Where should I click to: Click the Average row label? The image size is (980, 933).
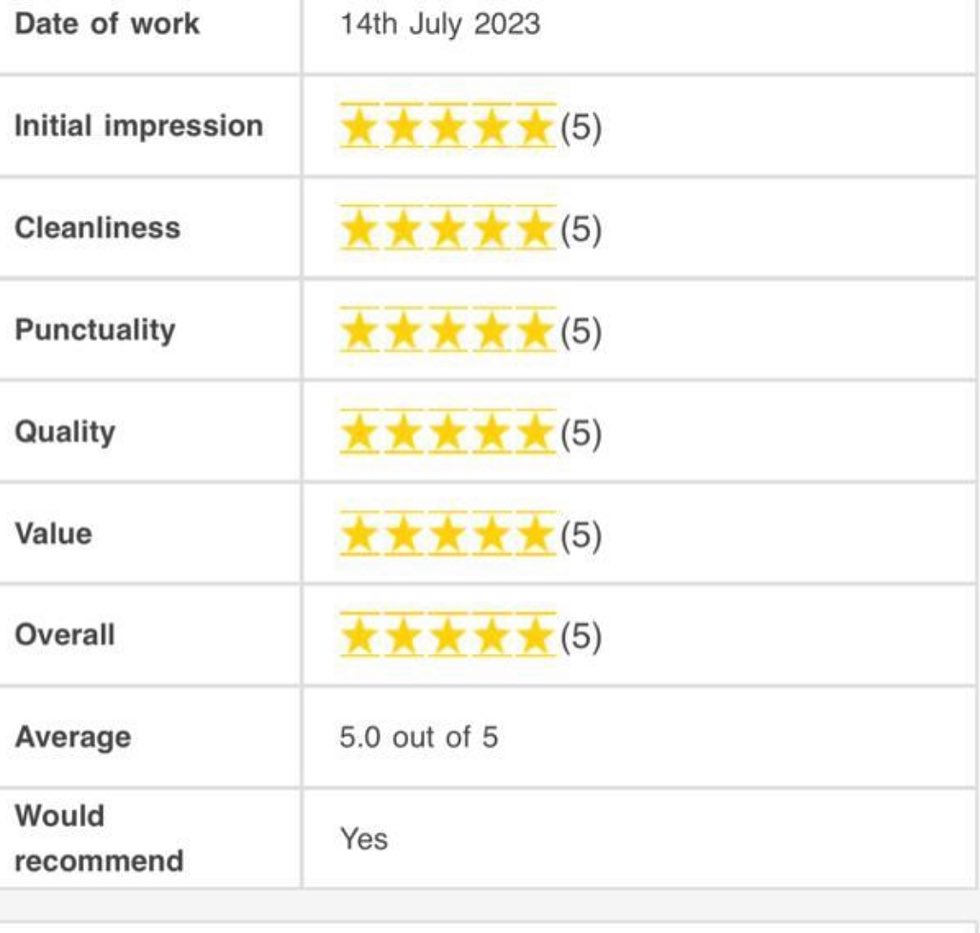tap(72, 737)
